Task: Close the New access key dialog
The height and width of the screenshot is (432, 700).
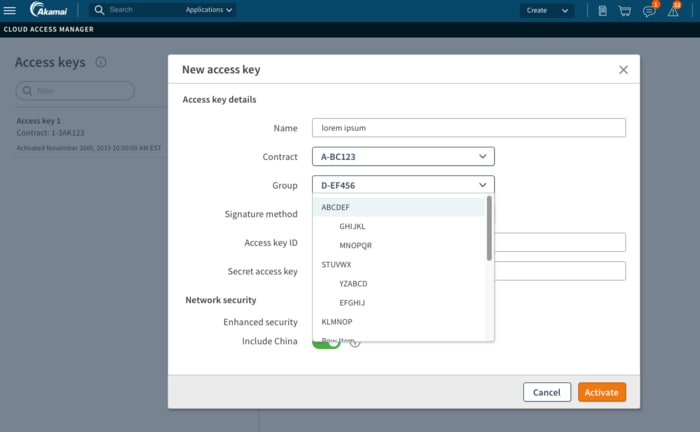Action: click(x=623, y=70)
